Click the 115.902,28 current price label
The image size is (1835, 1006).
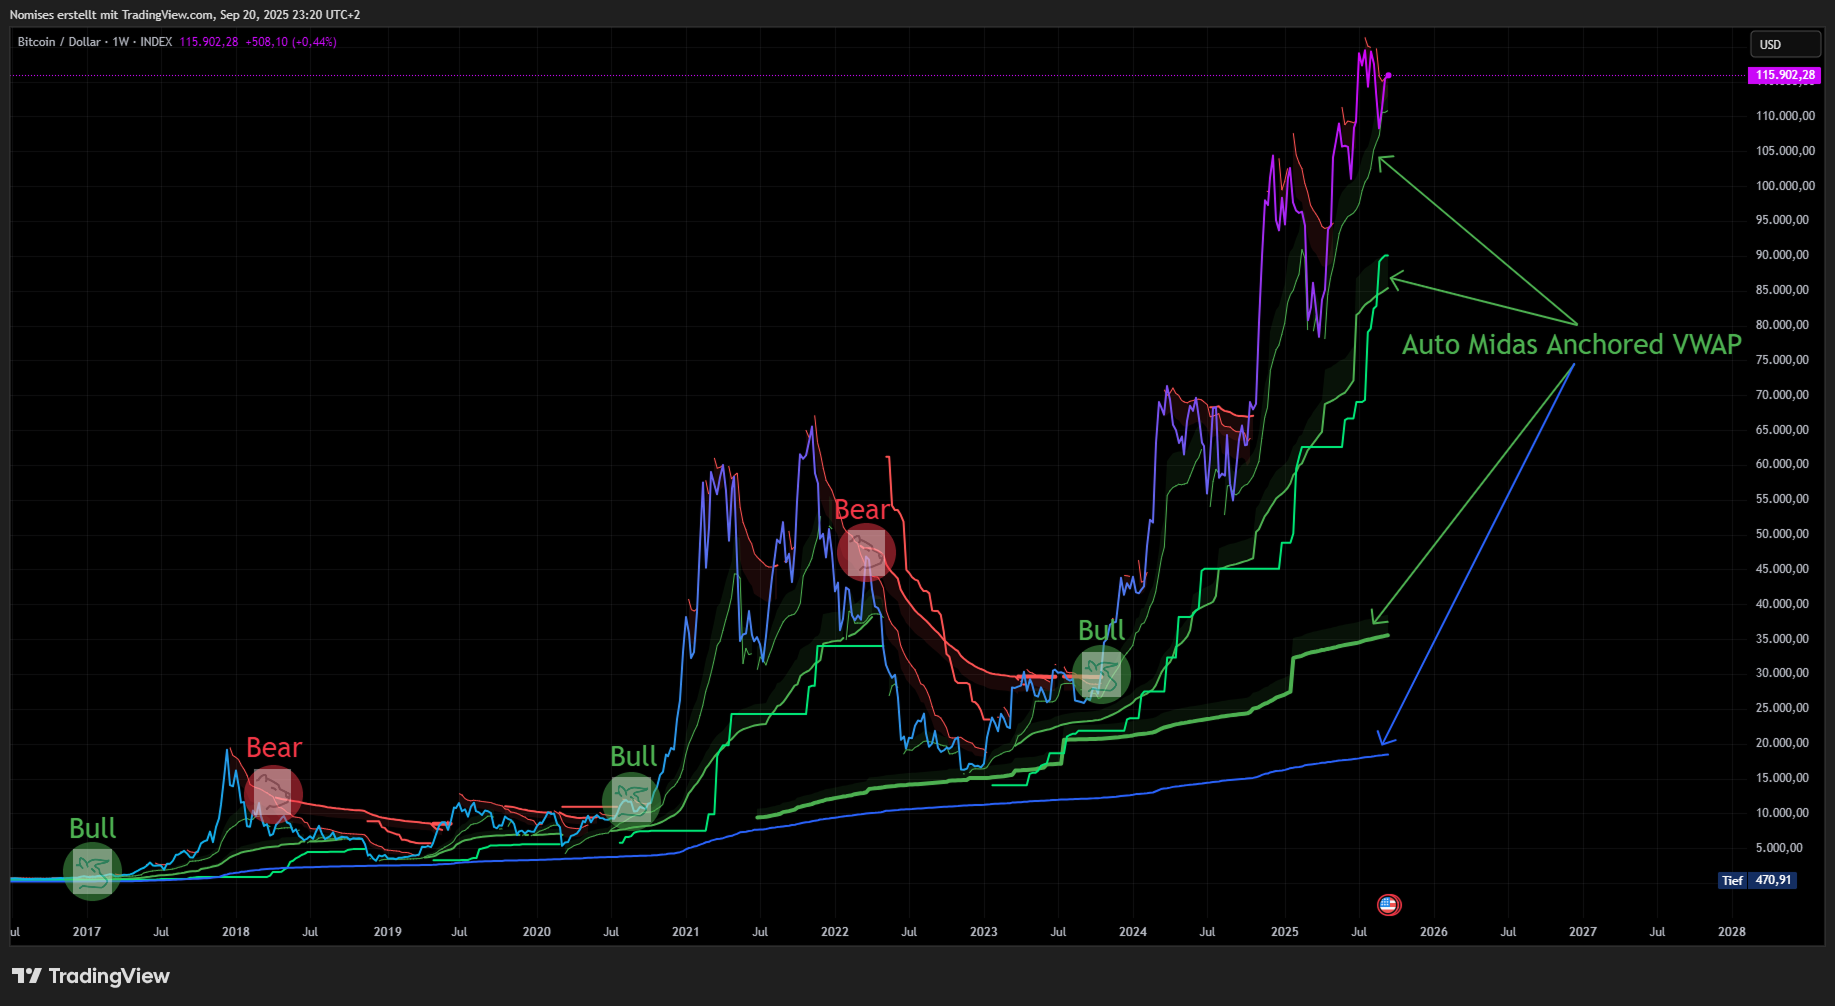1784,75
